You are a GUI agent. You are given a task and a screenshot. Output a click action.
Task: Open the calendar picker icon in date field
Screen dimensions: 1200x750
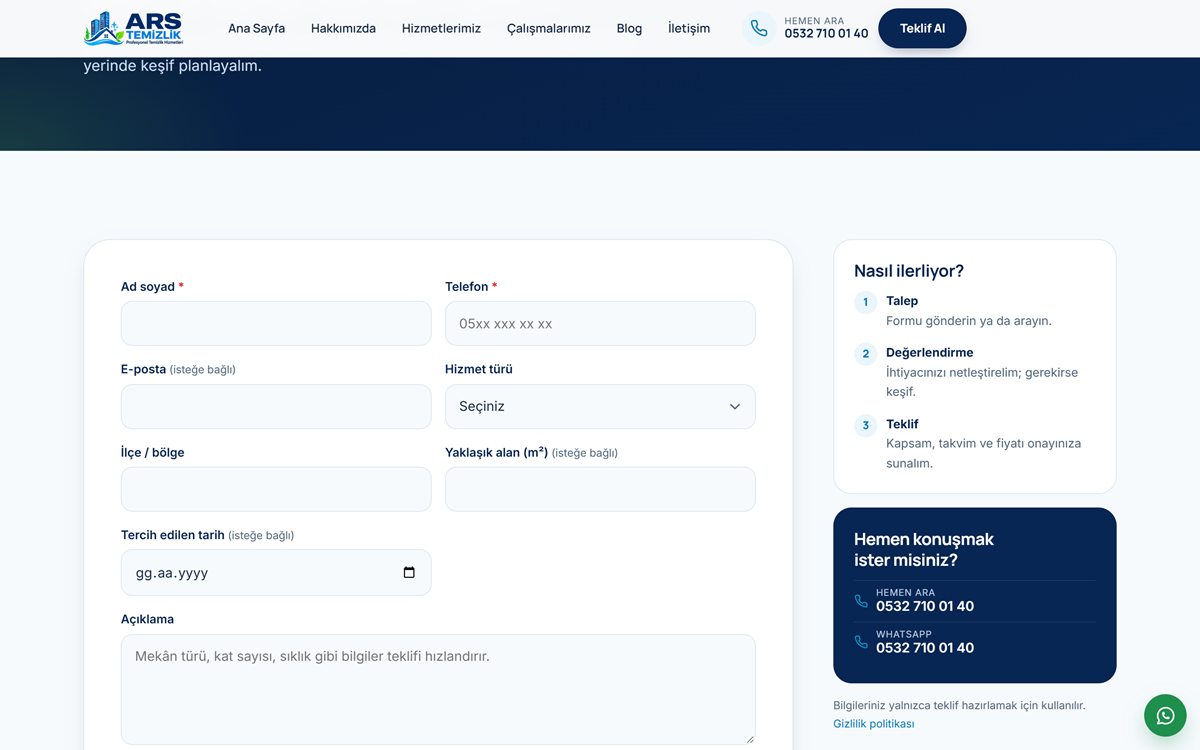pos(409,573)
